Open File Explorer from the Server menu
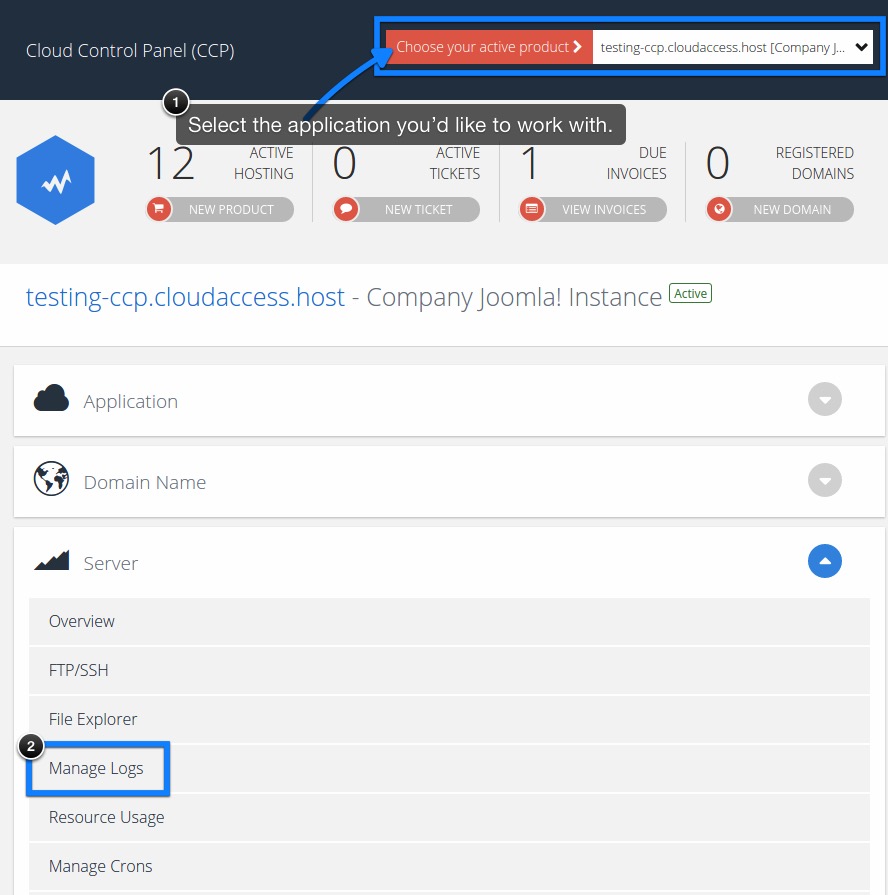The width and height of the screenshot is (888, 895). [449, 719]
